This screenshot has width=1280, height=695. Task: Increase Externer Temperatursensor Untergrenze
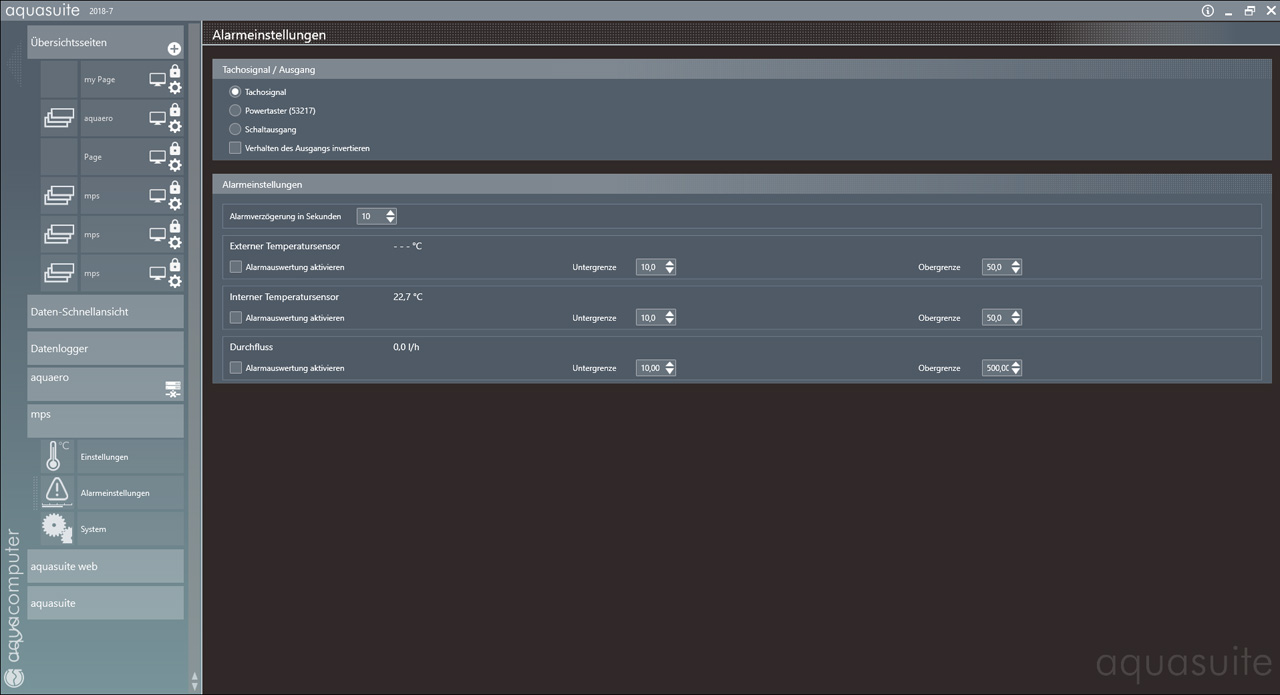pos(670,263)
